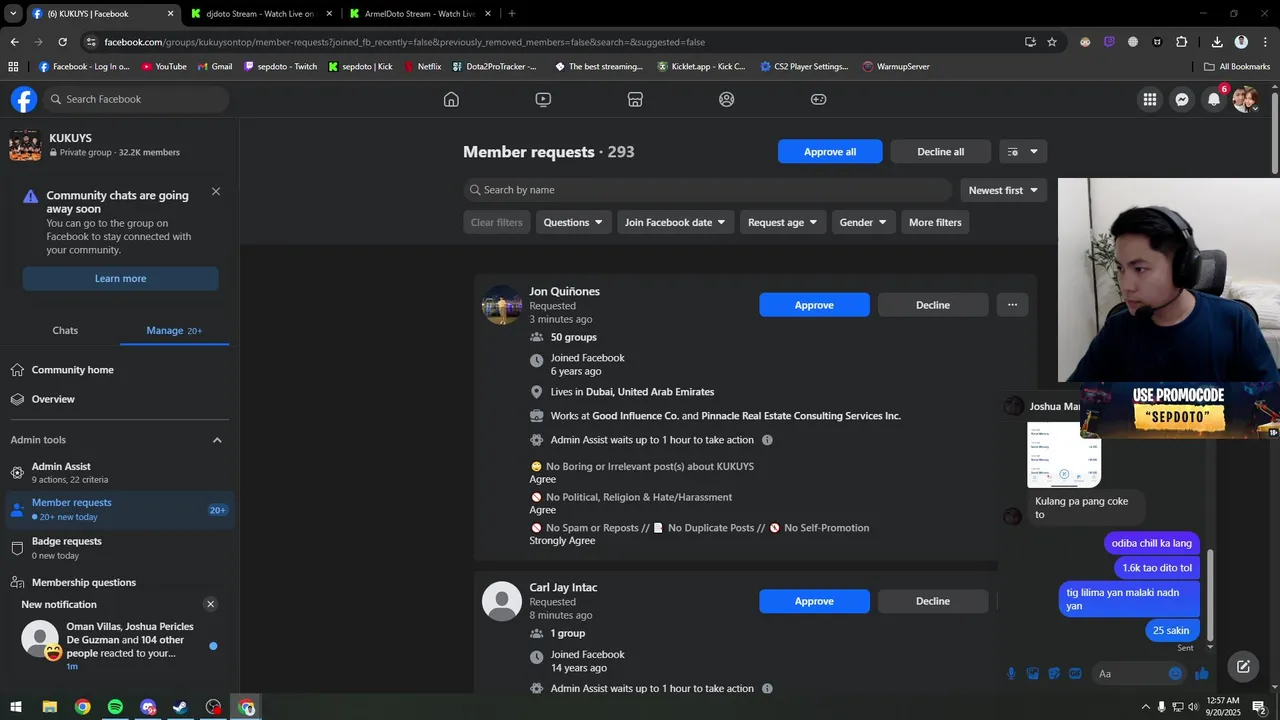Click the microphone voice clip icon in chat
The width and height of the screenshot is (1280, 720).
(x=1011, y=673)
